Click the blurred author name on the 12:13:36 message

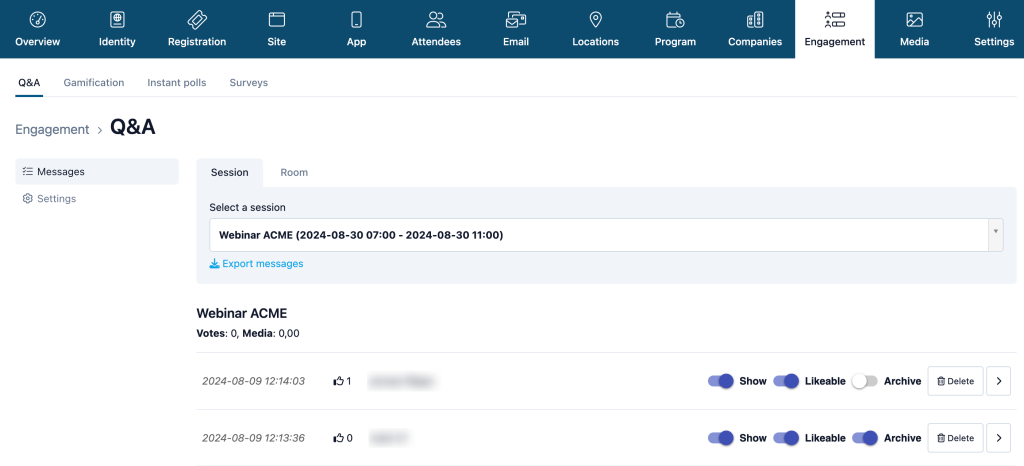[x=389, y=438]
